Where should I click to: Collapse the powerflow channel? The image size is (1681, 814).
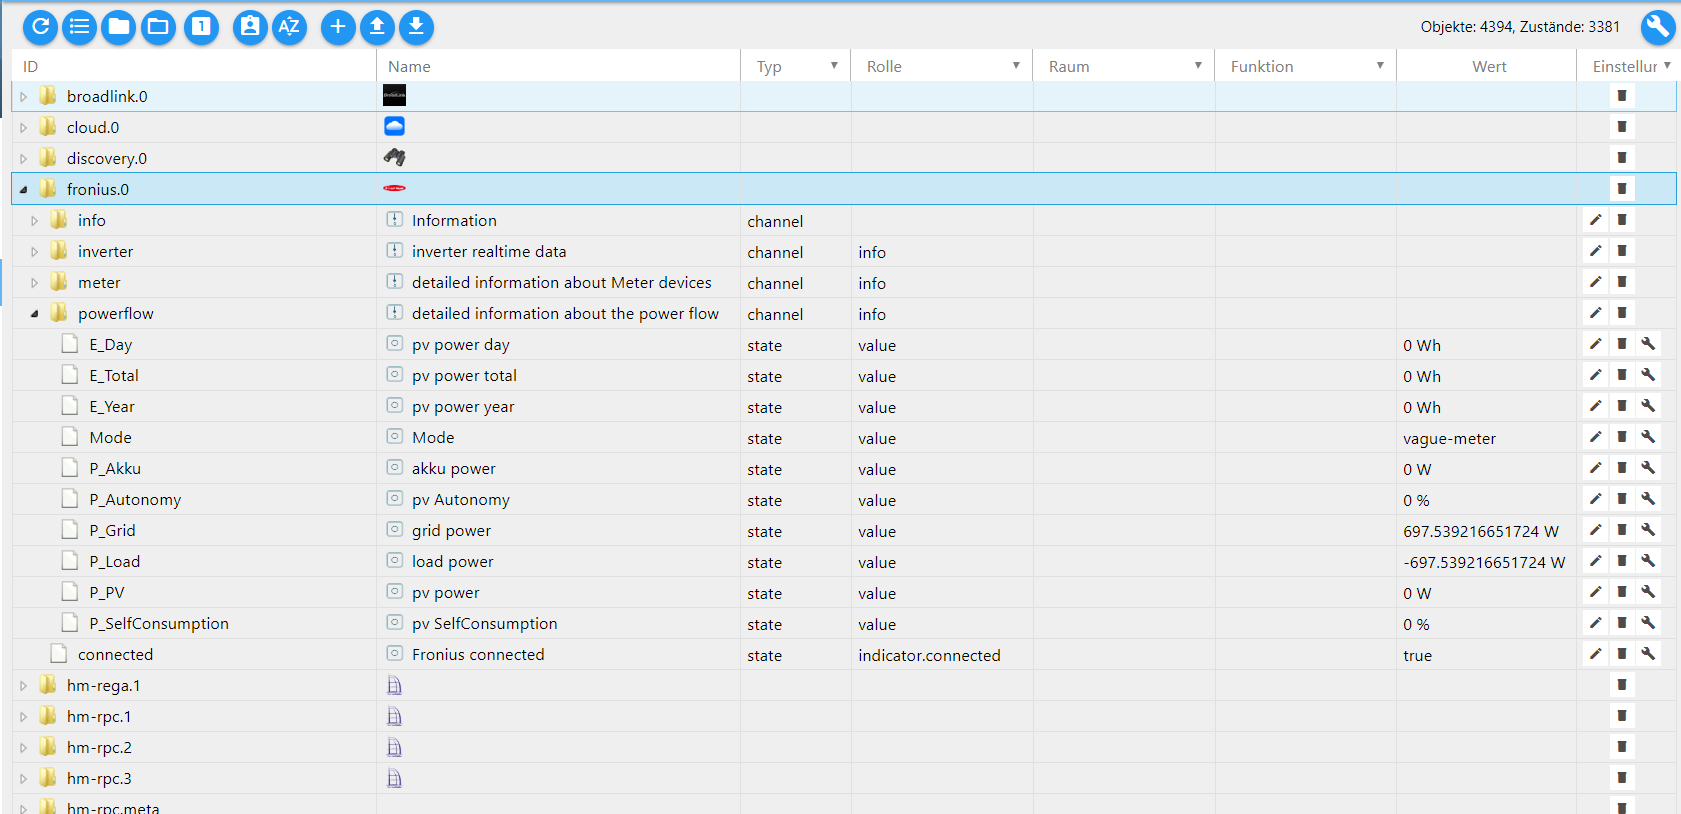[x=35, y=314]
